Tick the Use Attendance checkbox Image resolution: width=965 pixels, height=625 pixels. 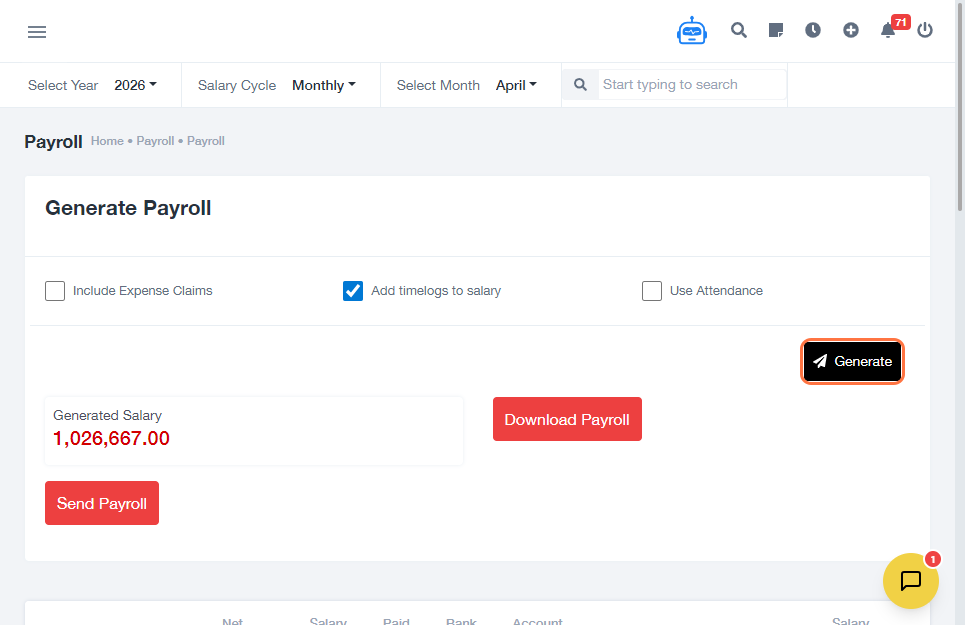tap(652, 291)
